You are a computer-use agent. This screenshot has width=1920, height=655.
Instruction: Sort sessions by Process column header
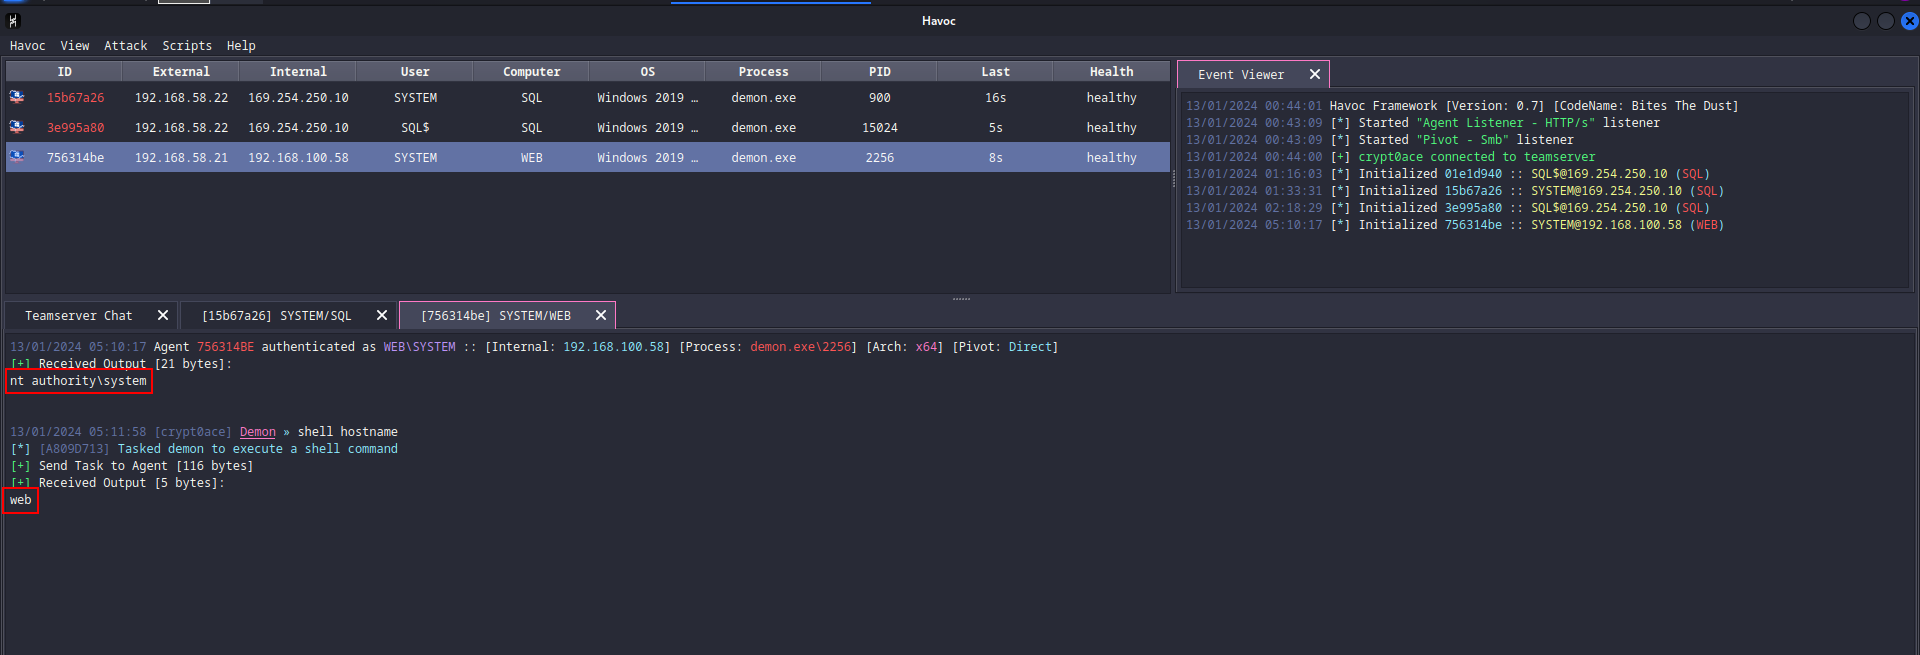click(x=764, y=72)
